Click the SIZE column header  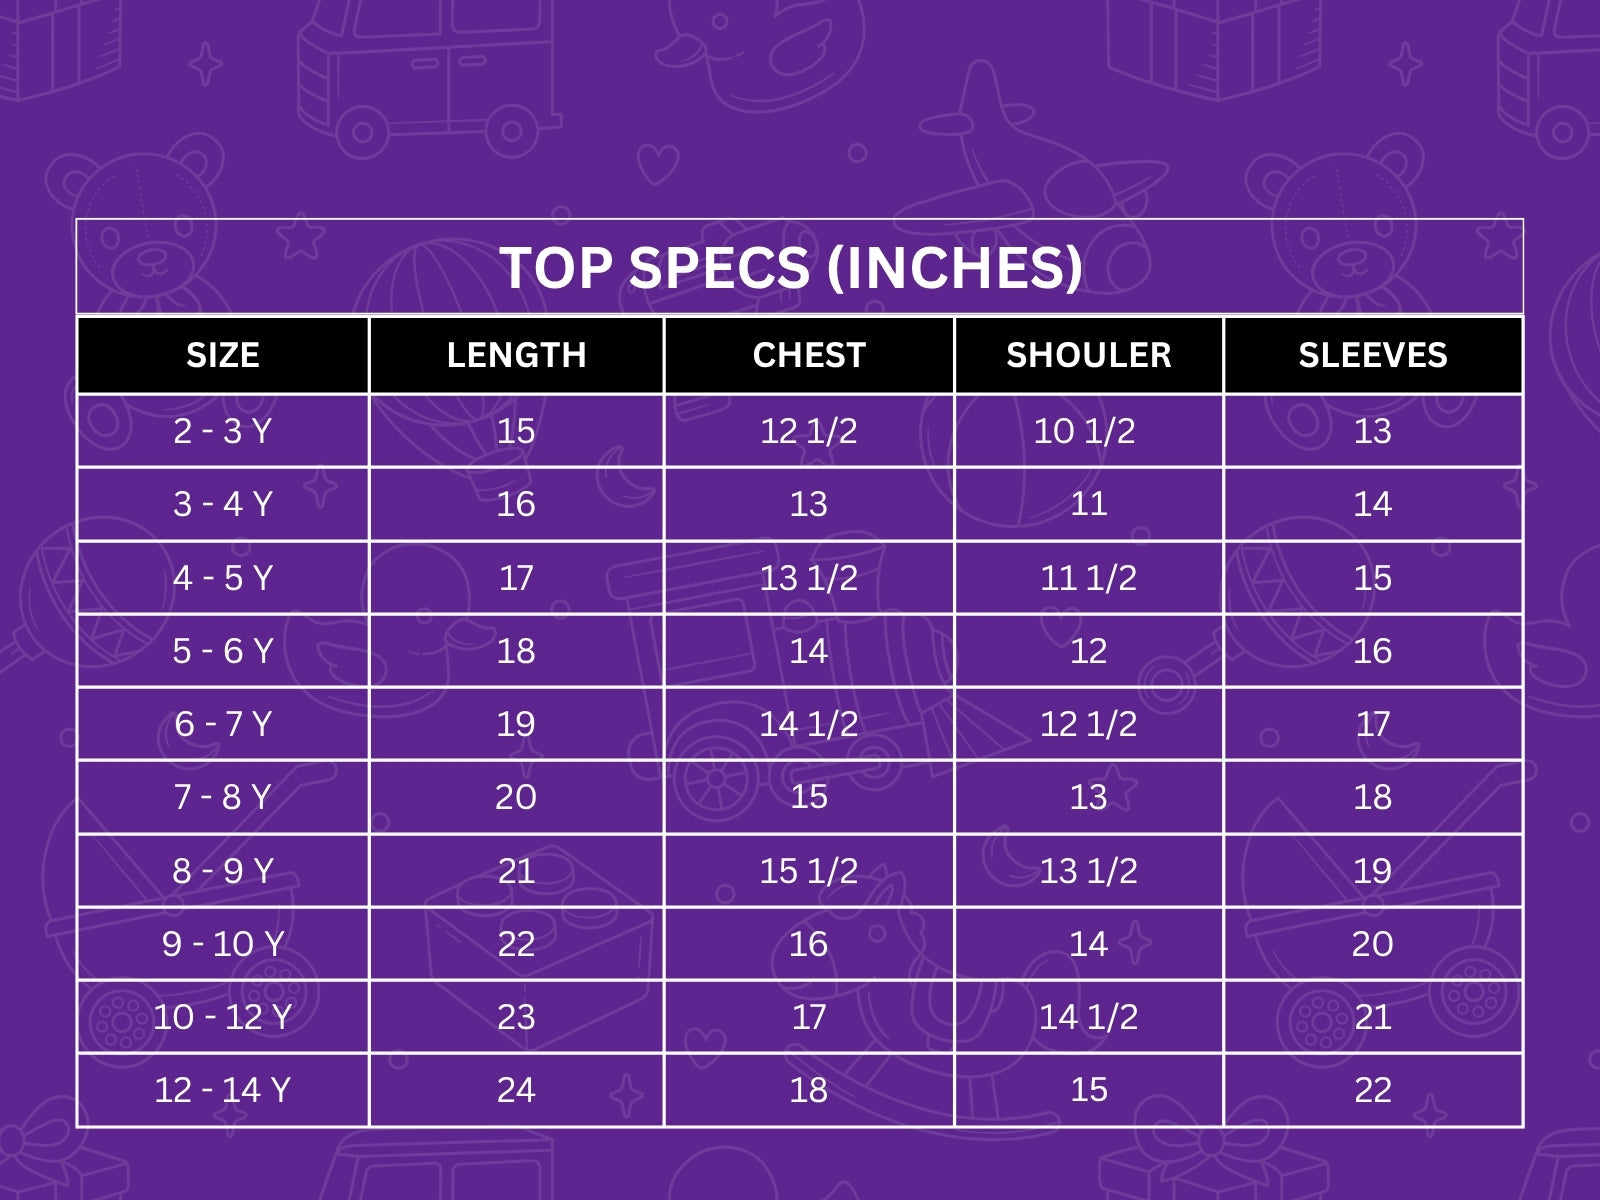coord(223,355)
